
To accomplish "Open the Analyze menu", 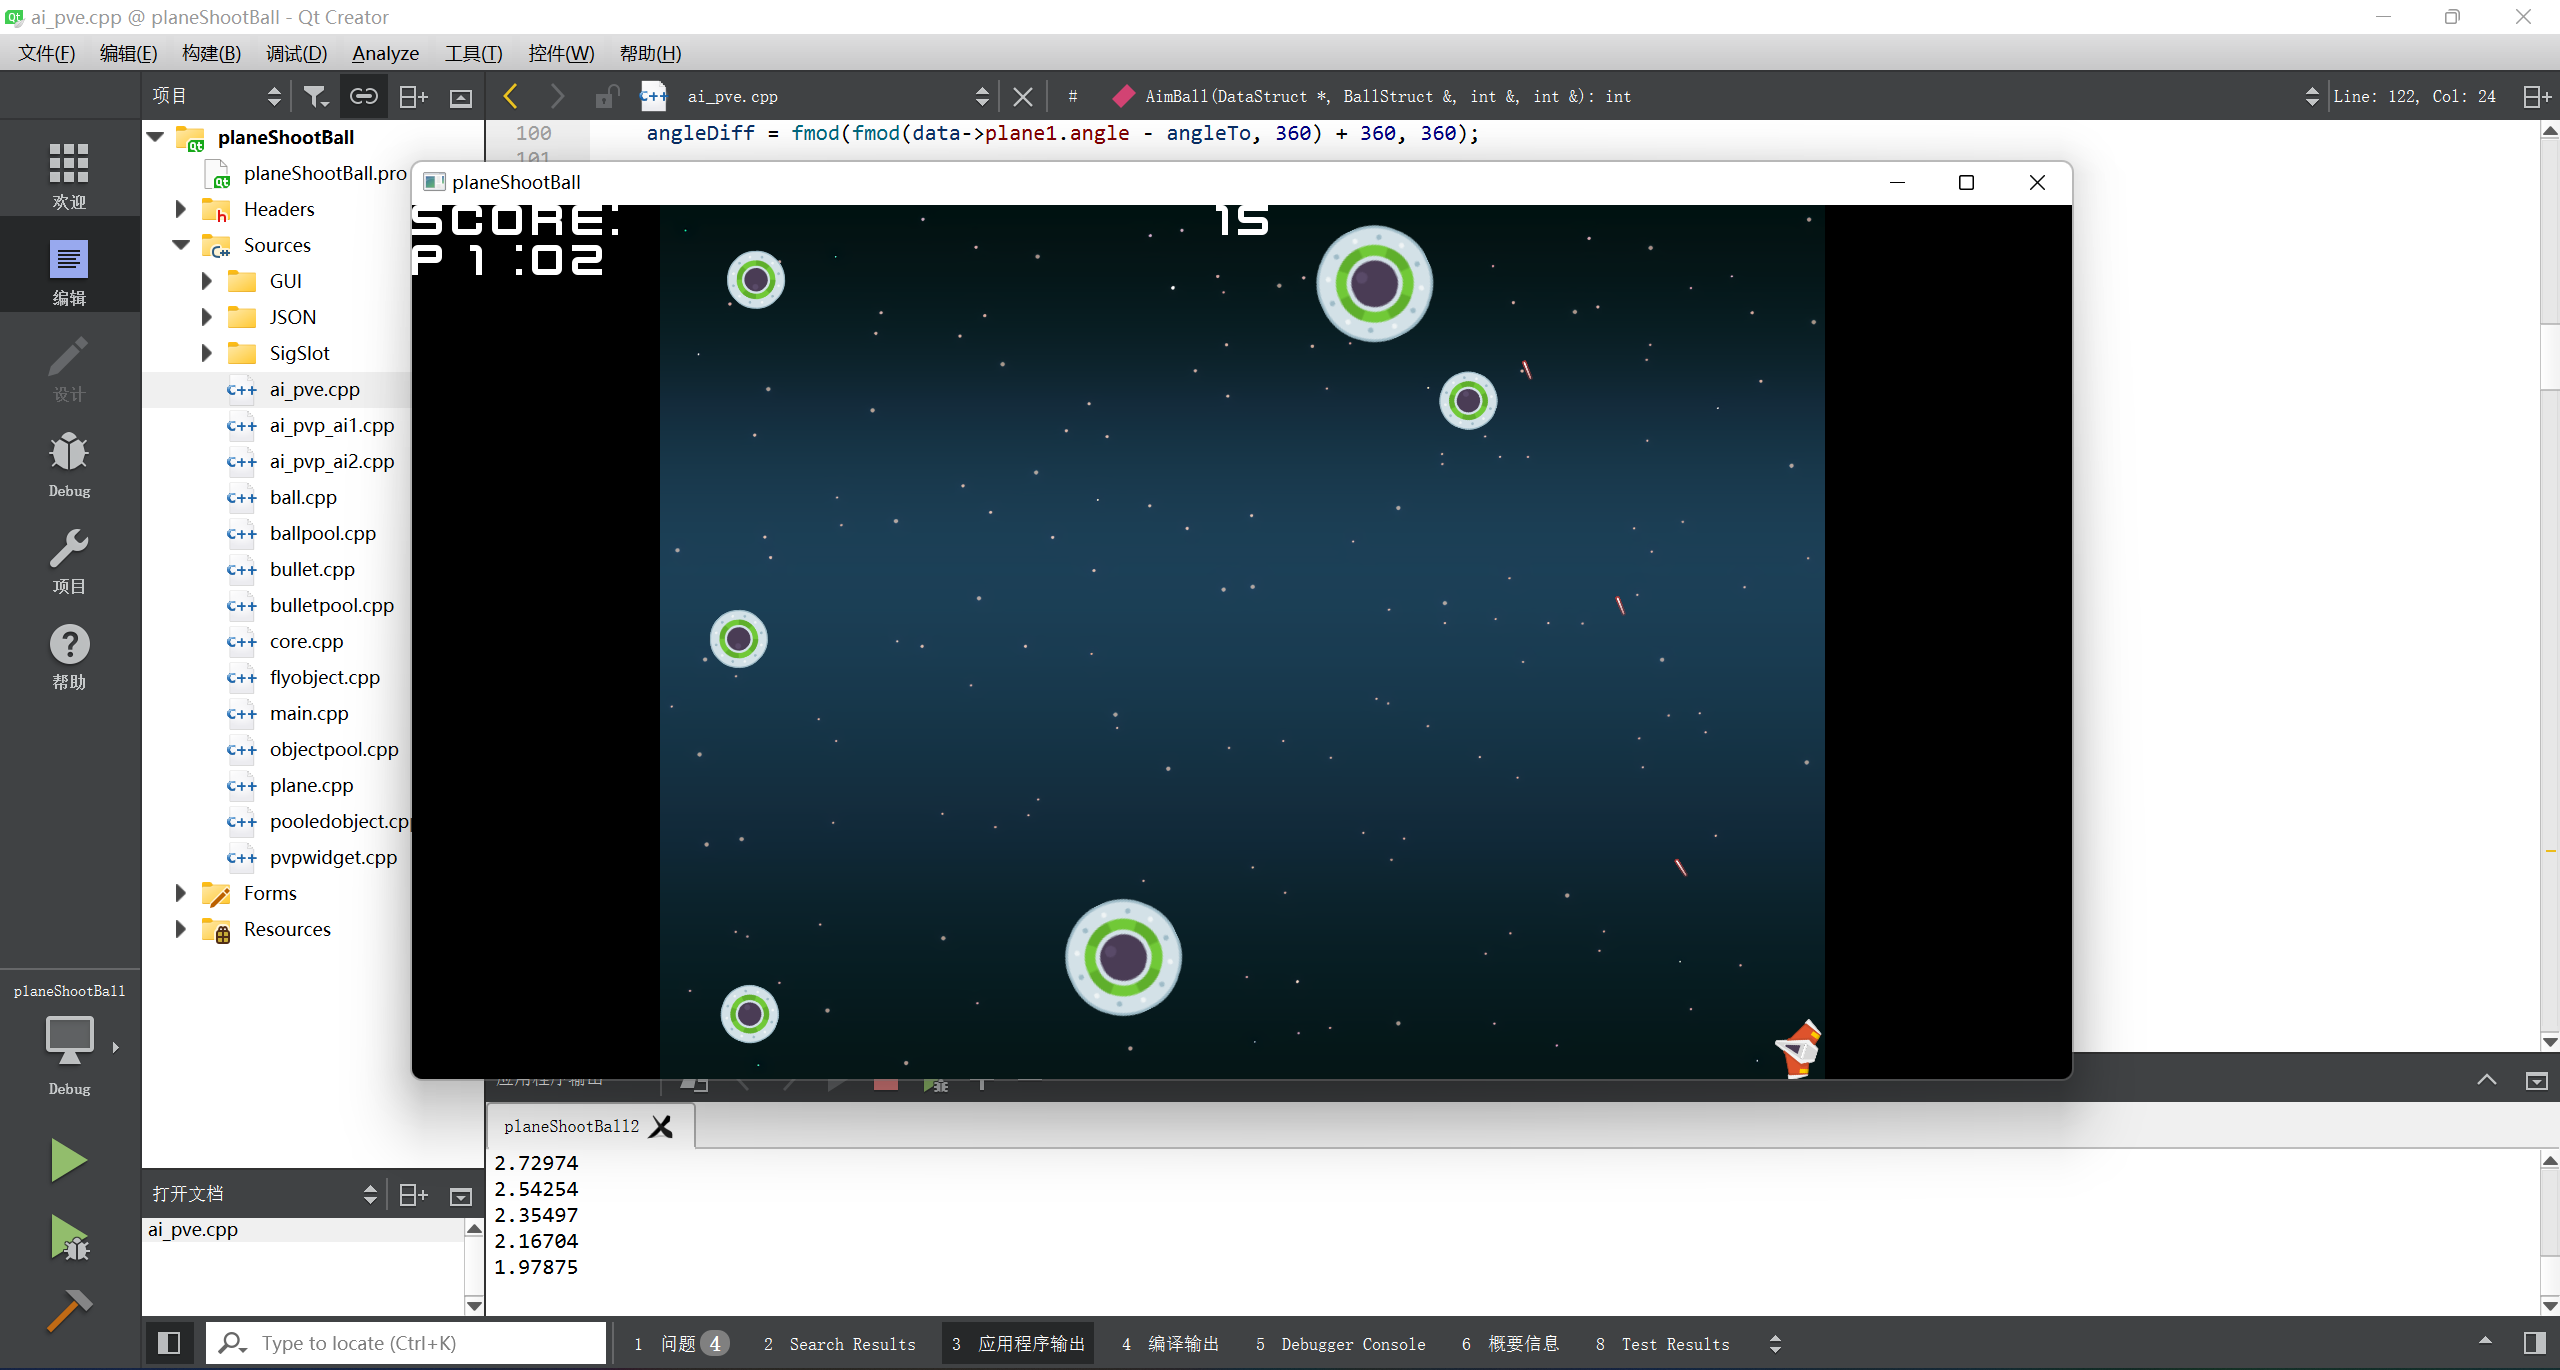I will click(x=385, y=53).
